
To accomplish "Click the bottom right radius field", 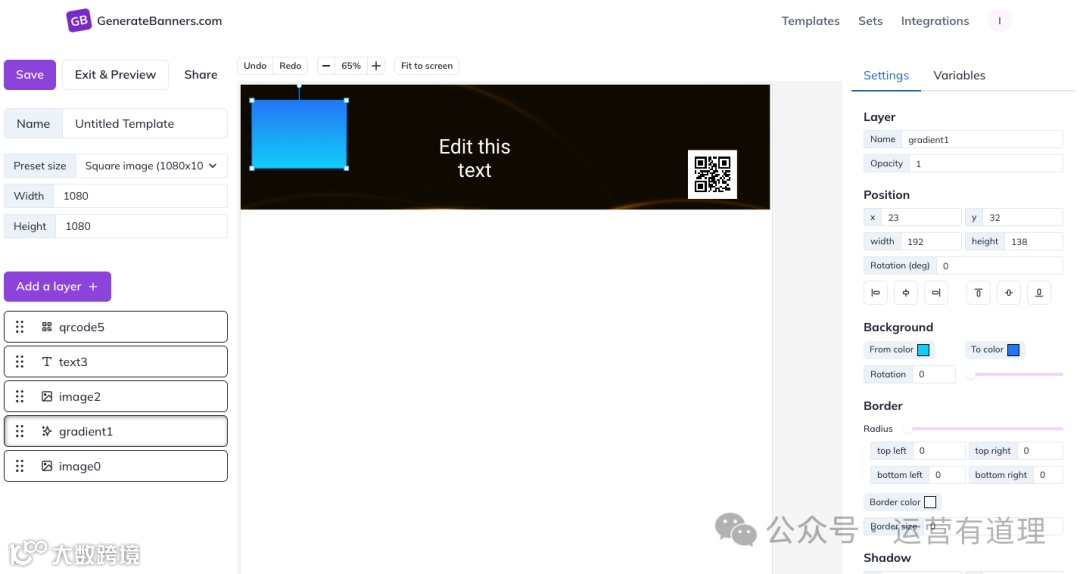I will coord(1048,475).
